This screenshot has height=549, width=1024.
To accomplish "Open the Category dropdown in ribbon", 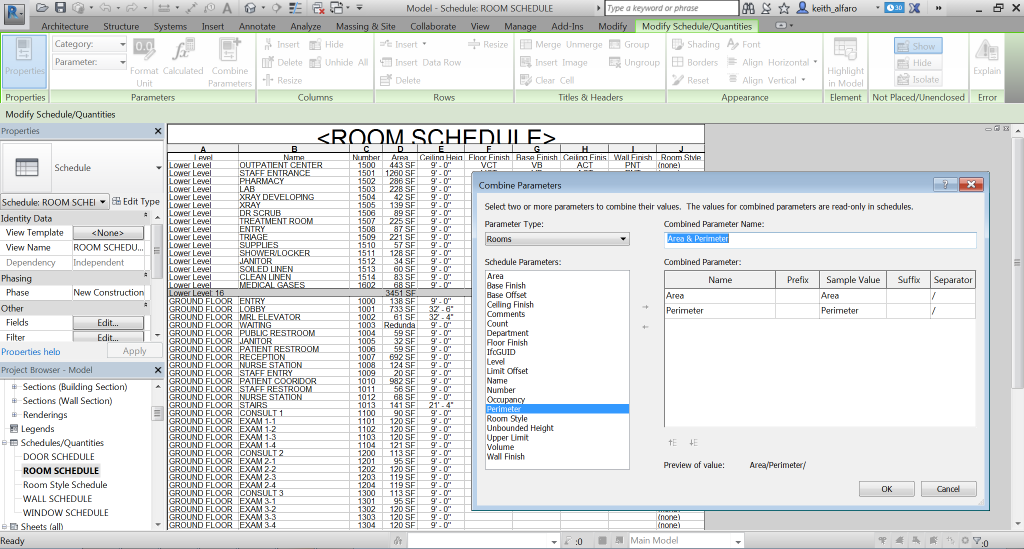I will pyautogui.click(x=90, y=44).
